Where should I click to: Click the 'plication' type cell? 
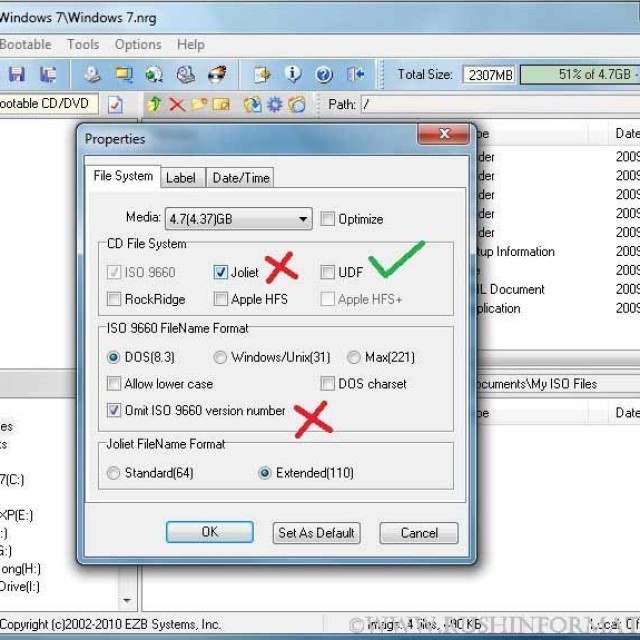498,308
